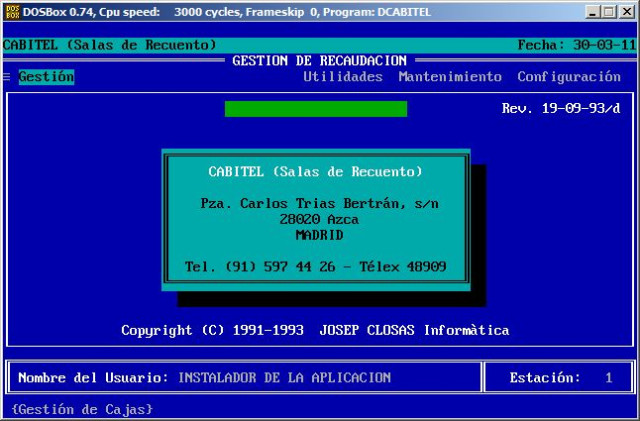Click the Pza. Carlos Trias Bertrán address line
Screen dimensions: 640x421
[320, 203]
